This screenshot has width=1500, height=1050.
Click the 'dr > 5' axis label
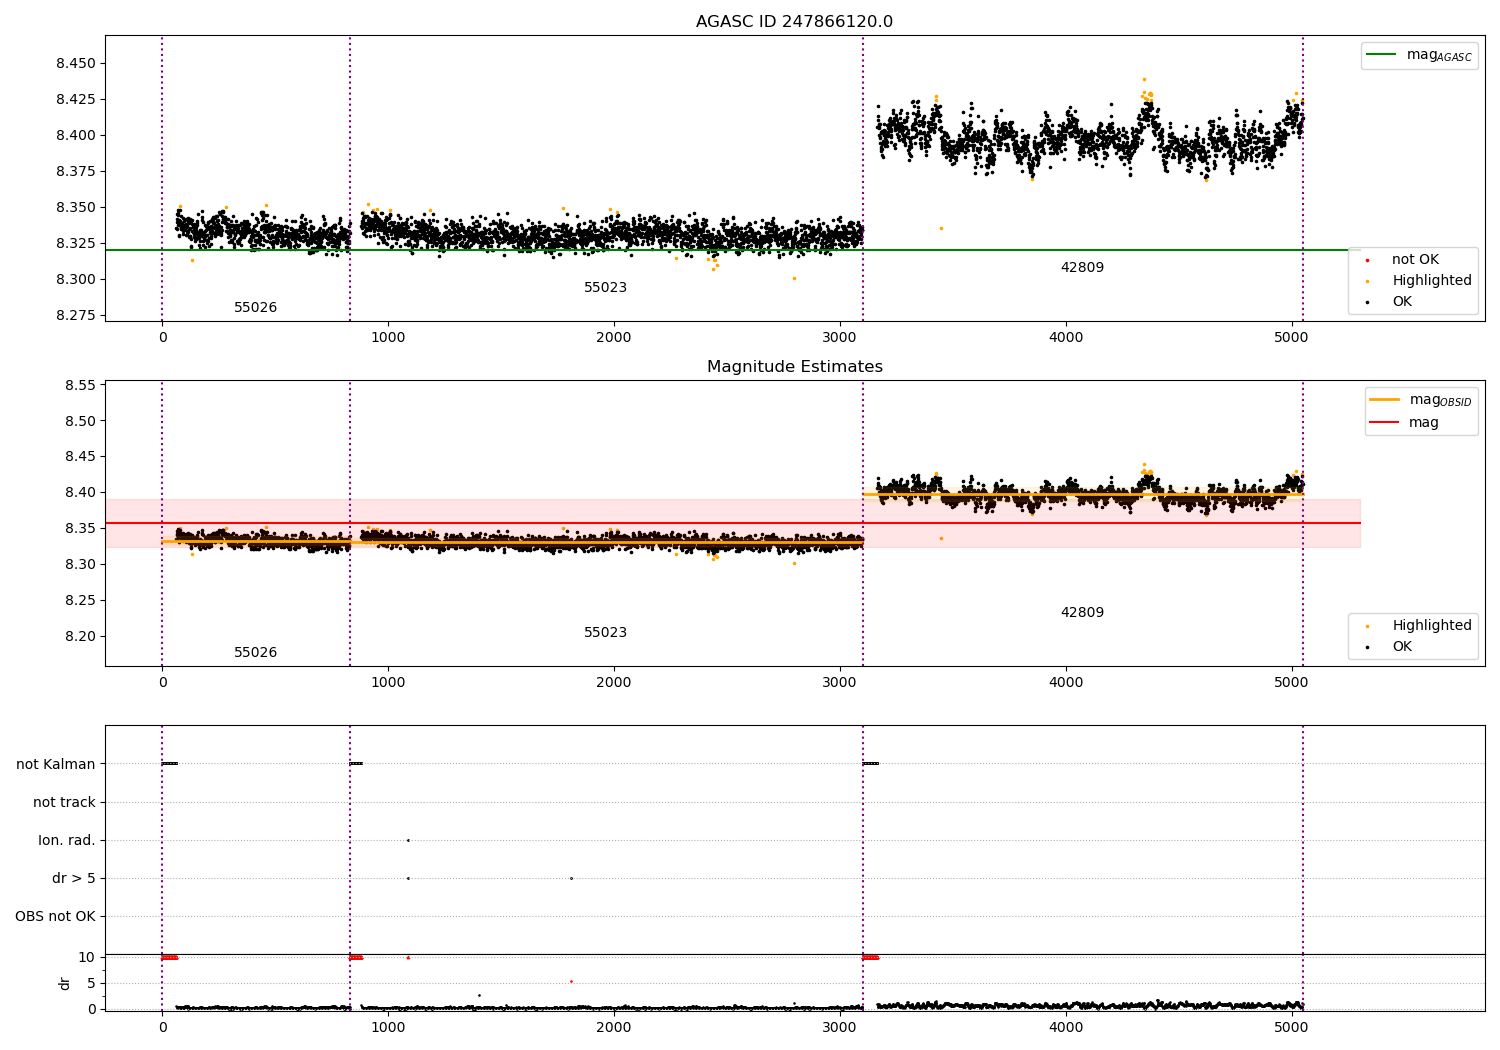(74, 879)
